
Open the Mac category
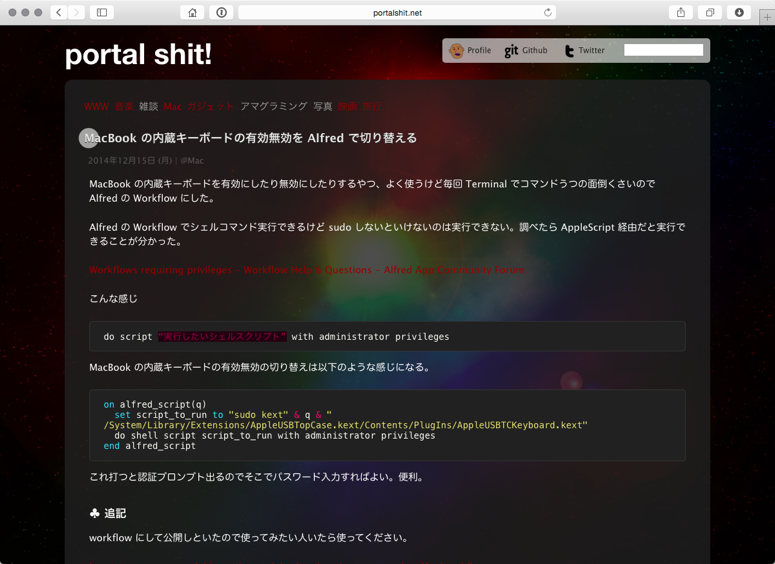tap(172, 106)
